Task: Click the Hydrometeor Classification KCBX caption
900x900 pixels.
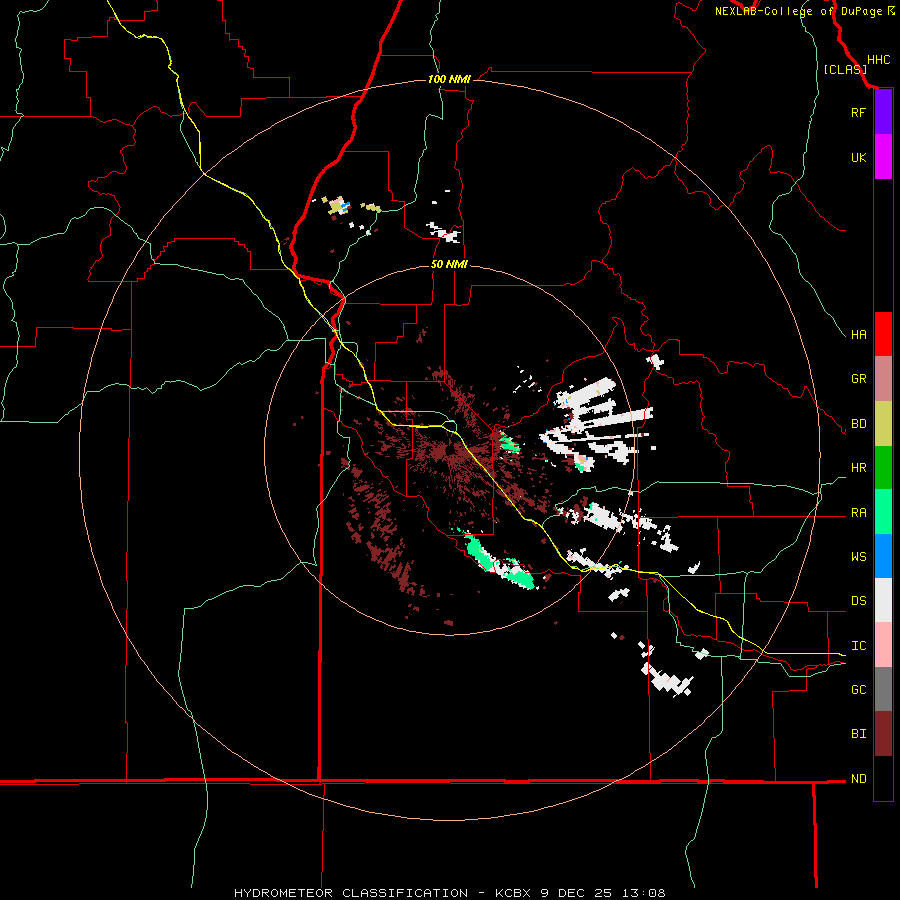Action: coord(449,893)
